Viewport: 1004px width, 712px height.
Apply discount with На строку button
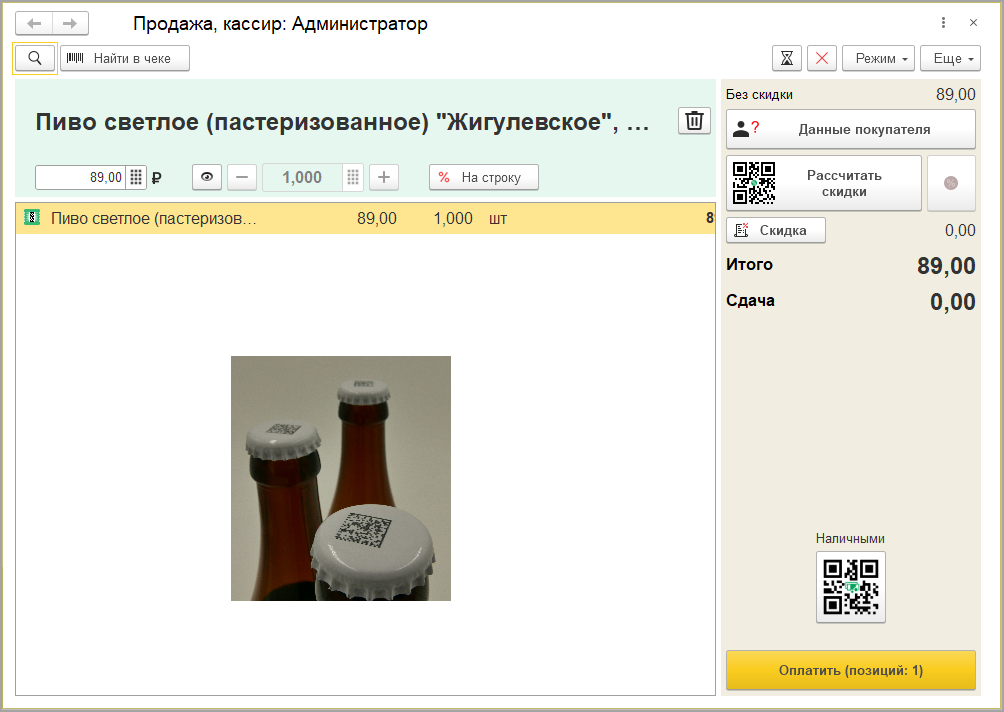(483, 177)
